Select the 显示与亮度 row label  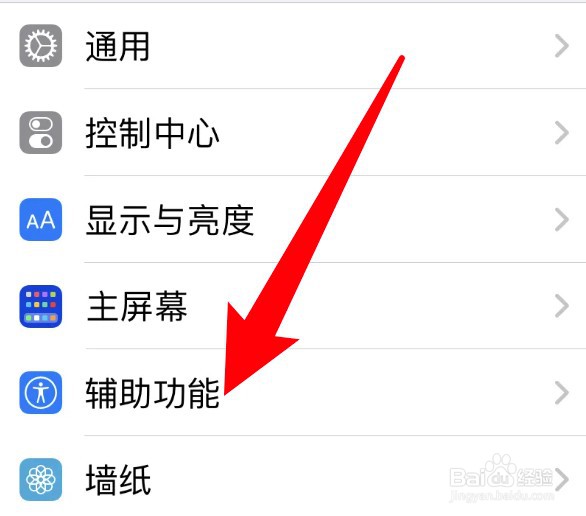pyautogui.click(x=170, y=220)
